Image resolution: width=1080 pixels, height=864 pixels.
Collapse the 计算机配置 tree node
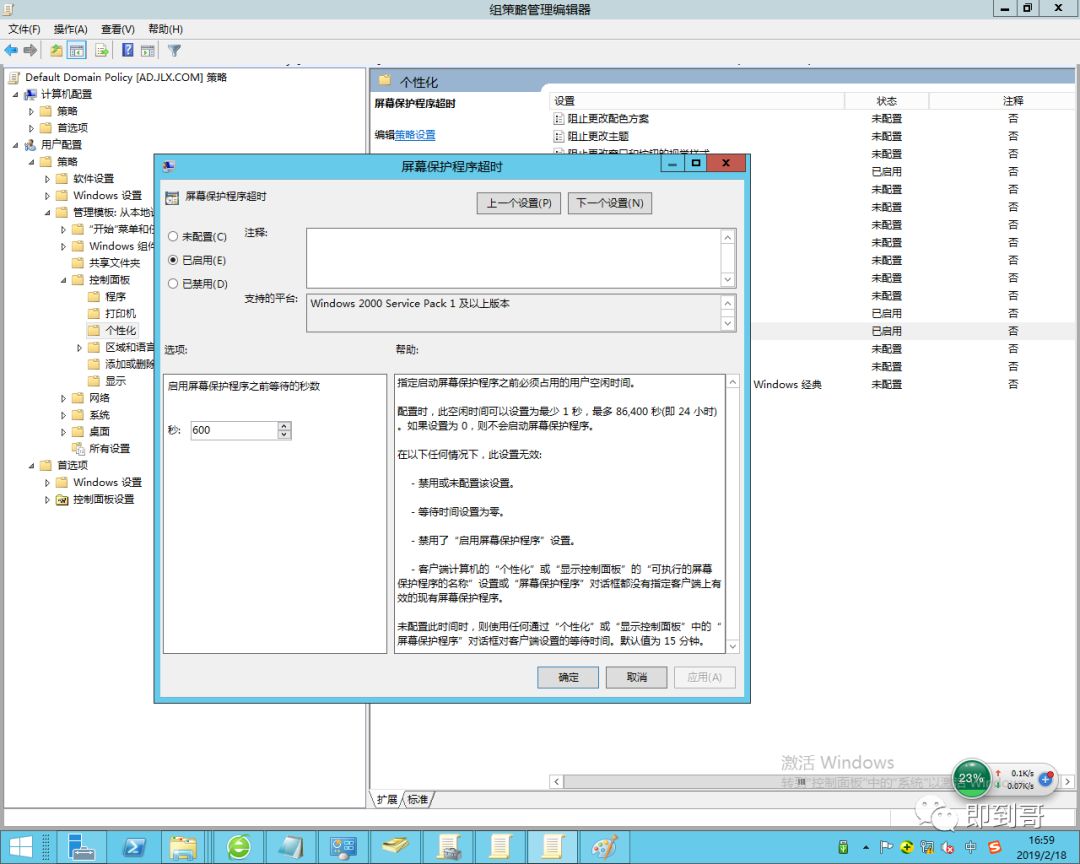(15, 94)
